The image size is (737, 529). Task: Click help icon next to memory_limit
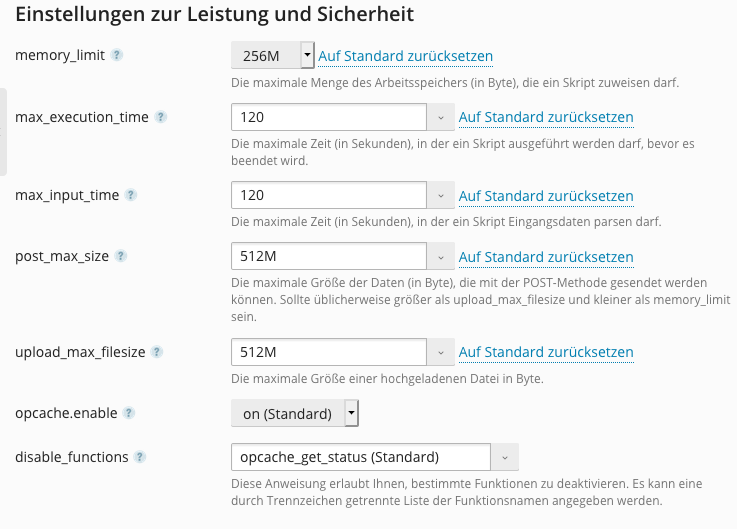(117, 55)
